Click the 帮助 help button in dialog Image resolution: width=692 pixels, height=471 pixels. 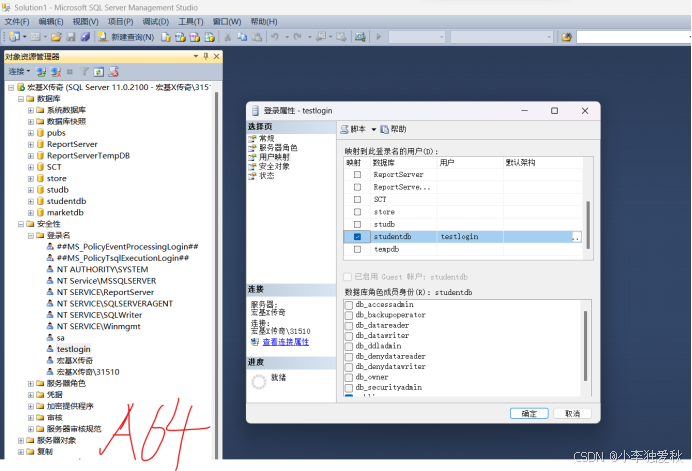393,129
